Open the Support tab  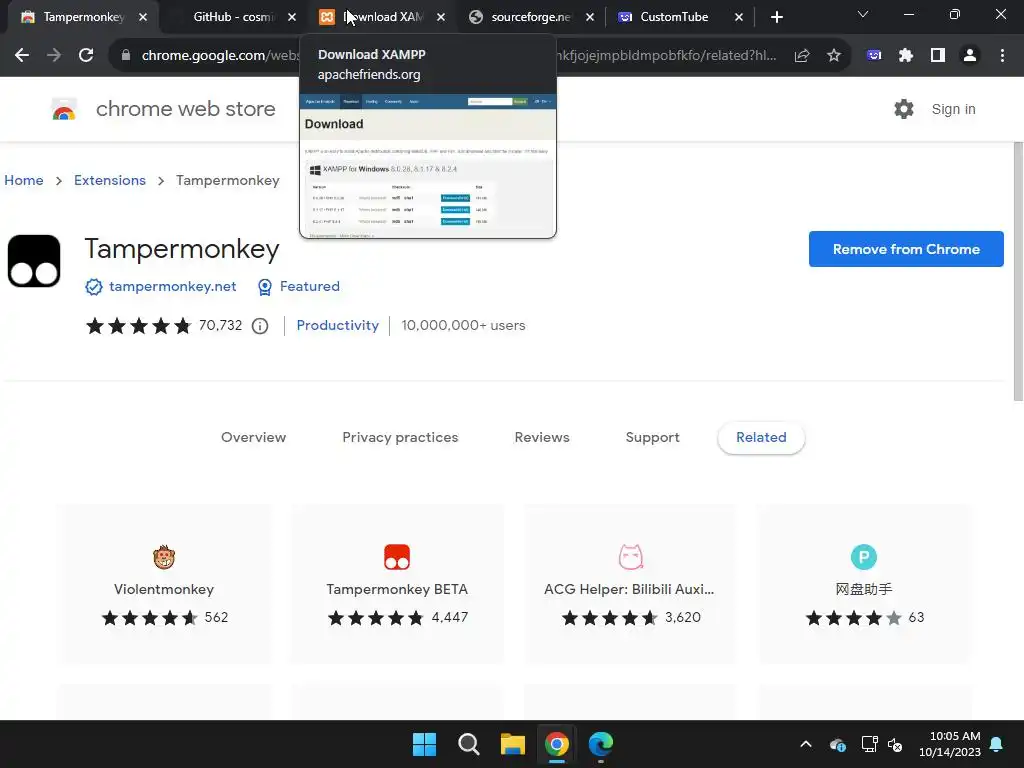pyautogui.click(x=652, y=438)
